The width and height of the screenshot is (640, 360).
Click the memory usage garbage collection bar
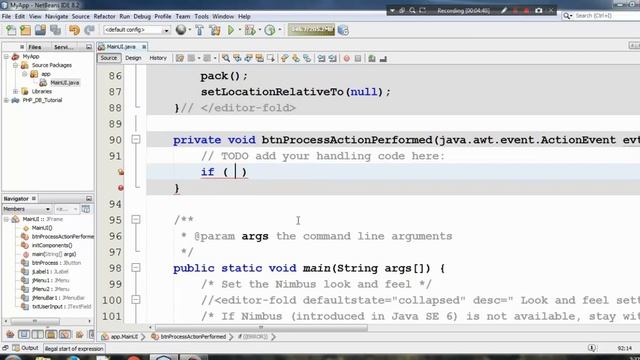(x=311, y=30)
